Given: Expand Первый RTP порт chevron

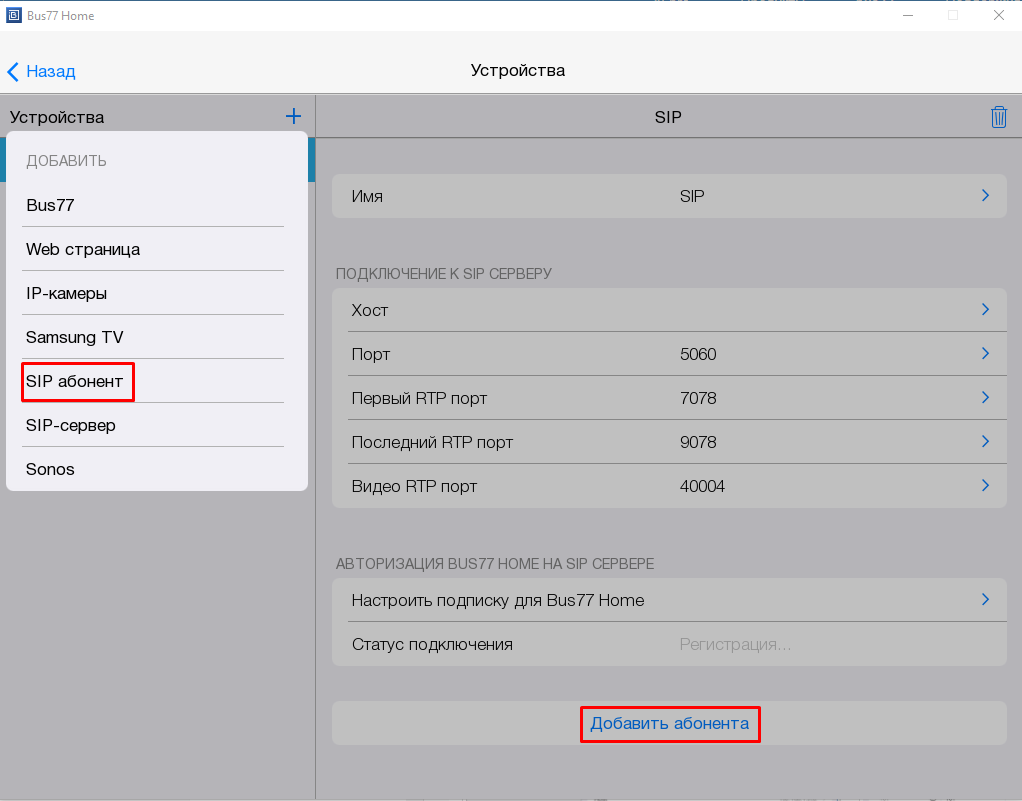Looking at the screenshot, I should pyautogui.click(x=985, y=398).
